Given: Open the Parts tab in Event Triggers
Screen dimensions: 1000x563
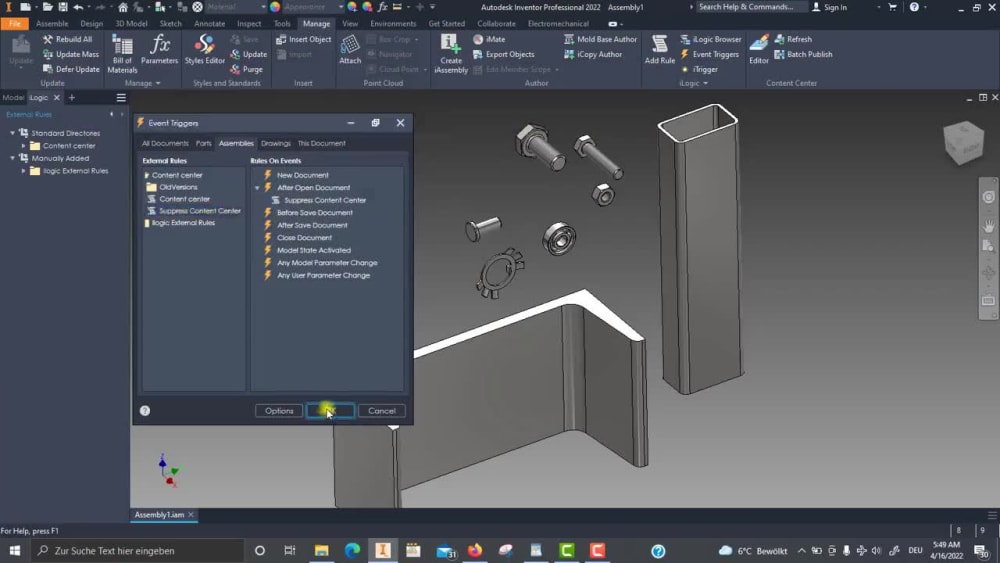Looking at the screenshot, I should (203, 143).
